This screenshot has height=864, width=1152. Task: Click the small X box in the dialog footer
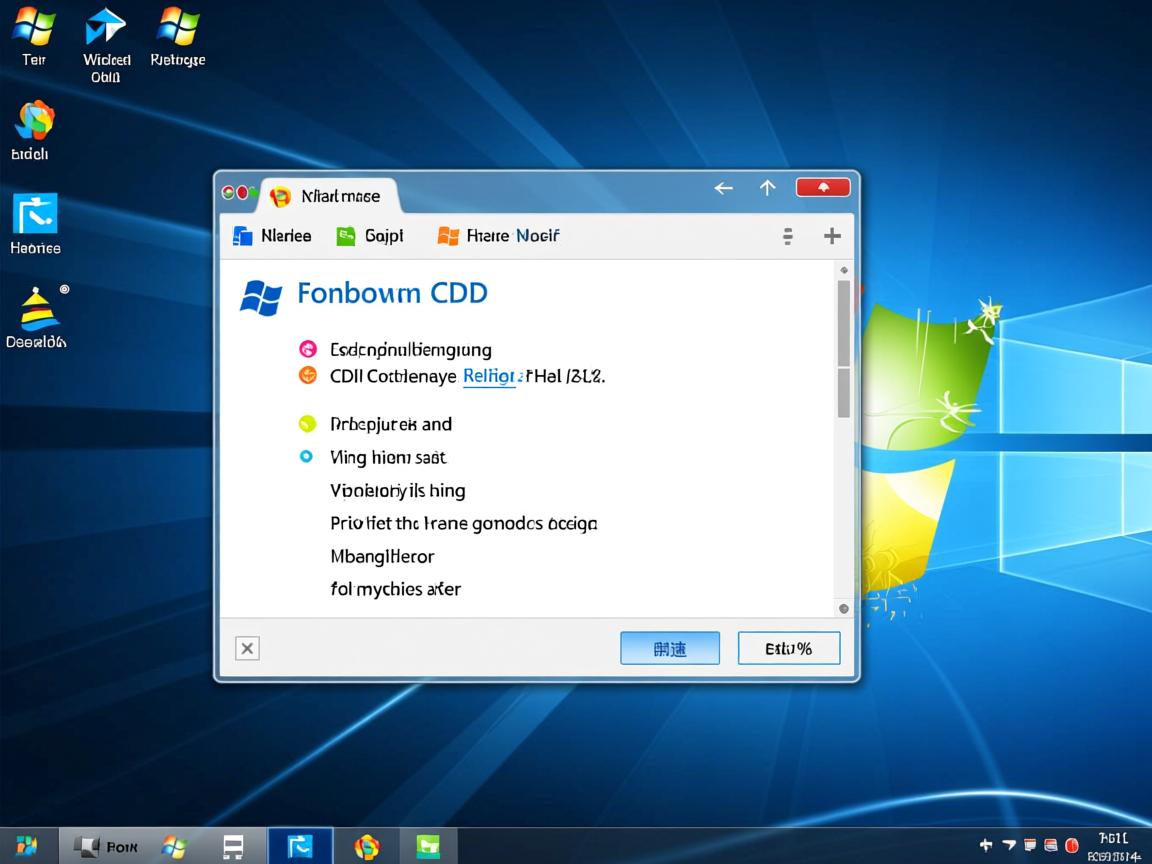[x=247, y=648]
